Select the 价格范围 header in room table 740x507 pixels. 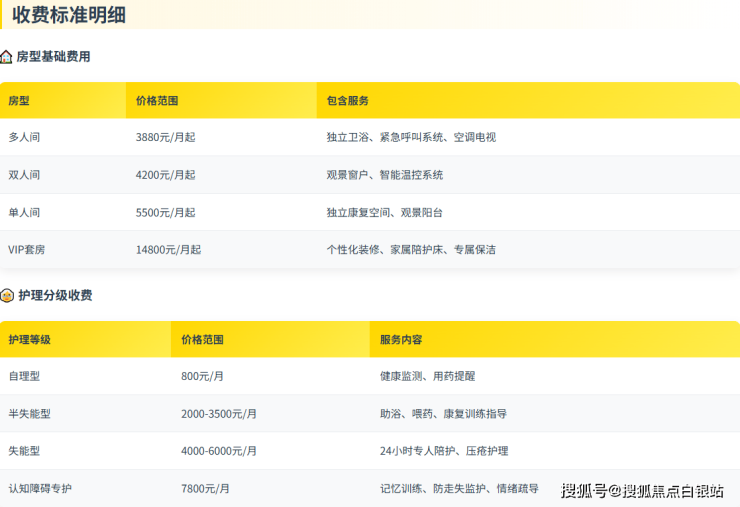tap(157, 101)
